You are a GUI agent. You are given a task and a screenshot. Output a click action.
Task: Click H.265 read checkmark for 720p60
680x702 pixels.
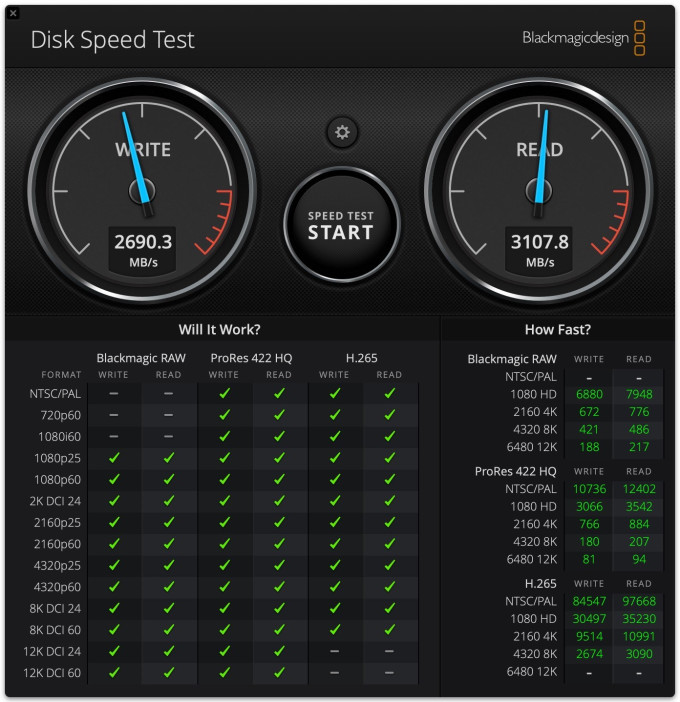pyautogui.click(x=389, y=415)
